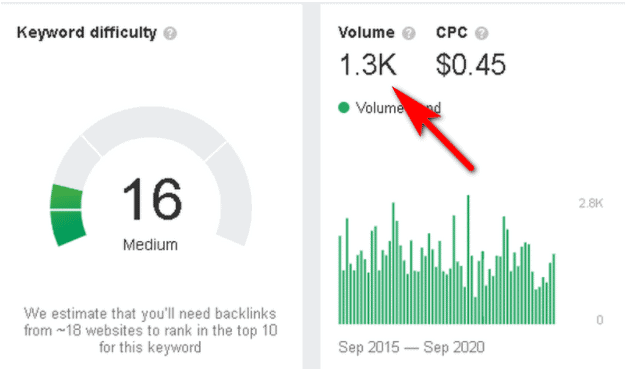The image size is (626, 374).
Task: Click the Keyword difficulty help icon
Action: [170, 34]
